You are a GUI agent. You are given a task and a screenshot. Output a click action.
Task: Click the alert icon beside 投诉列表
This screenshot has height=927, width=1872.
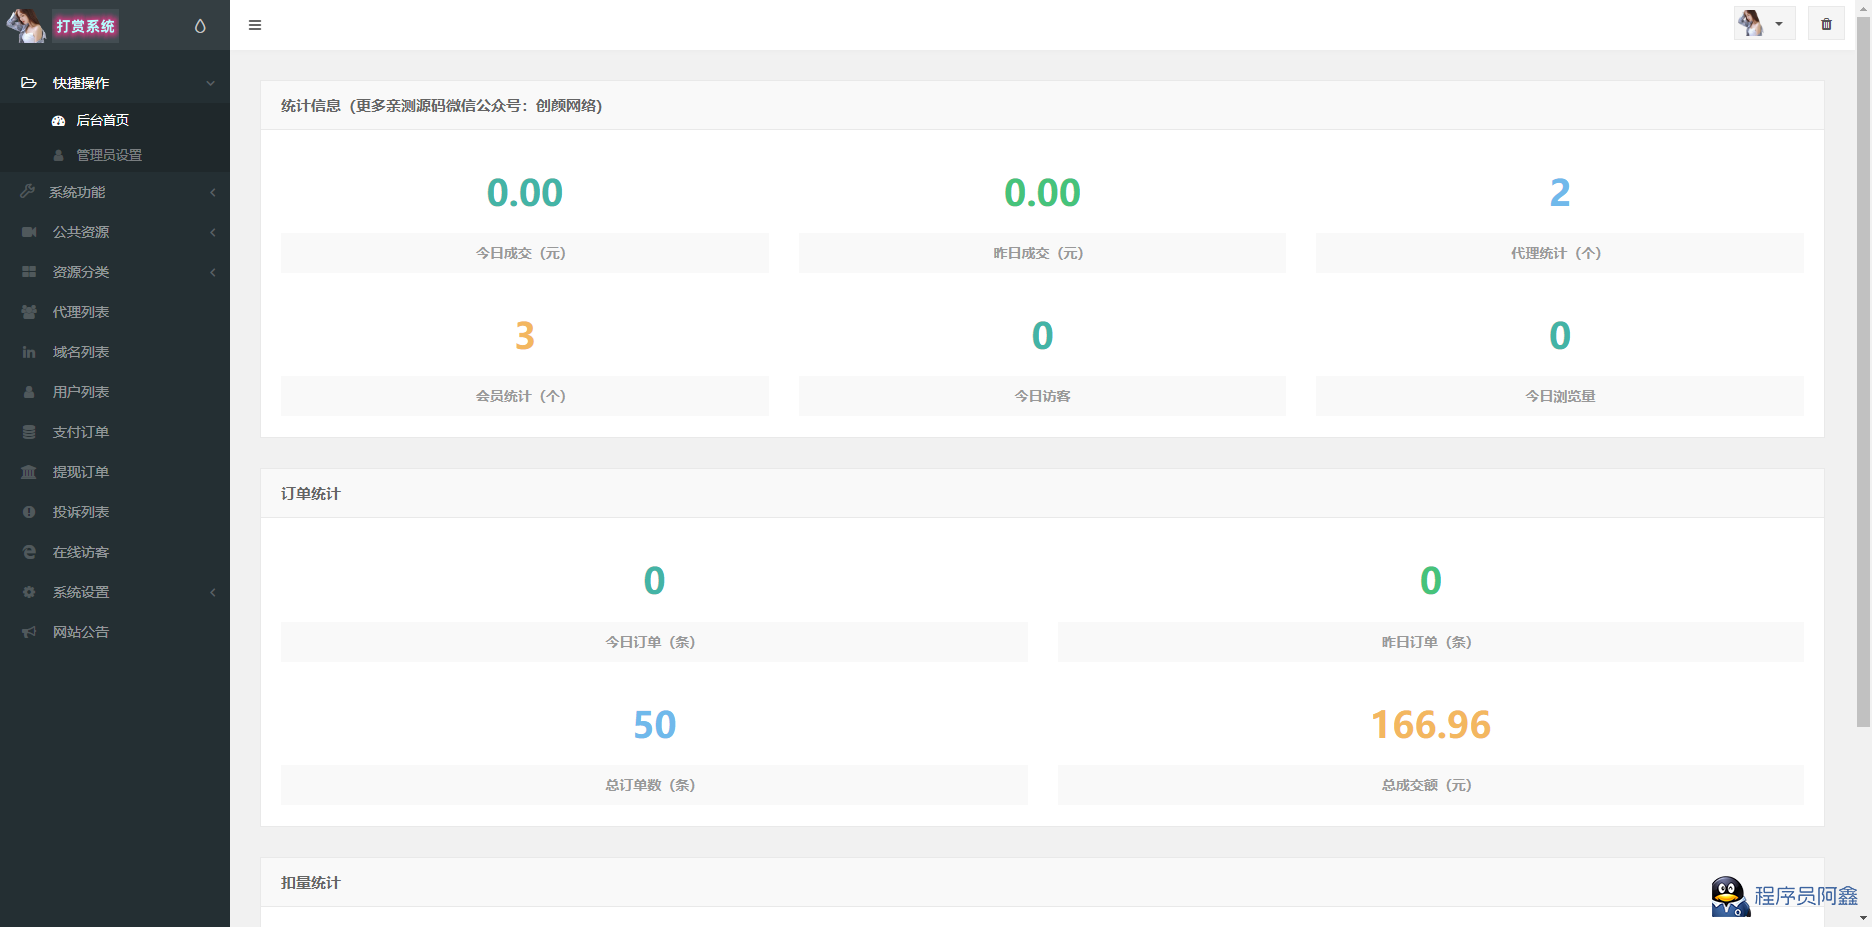point(29,512)
